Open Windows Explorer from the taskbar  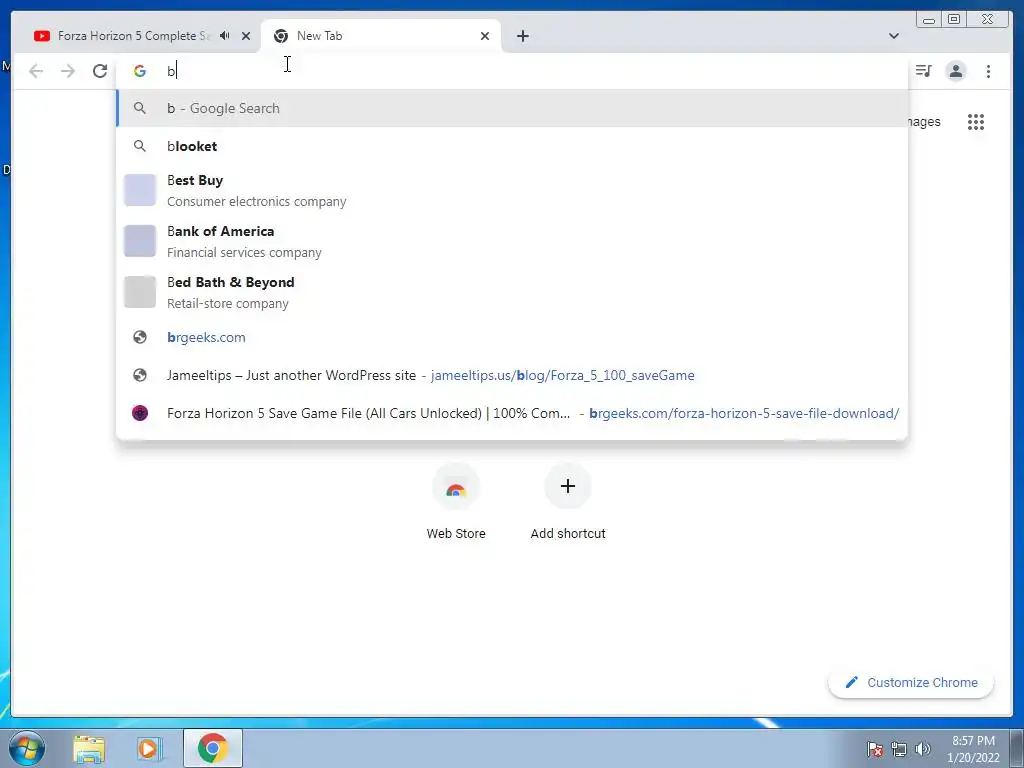coord(89,748)
